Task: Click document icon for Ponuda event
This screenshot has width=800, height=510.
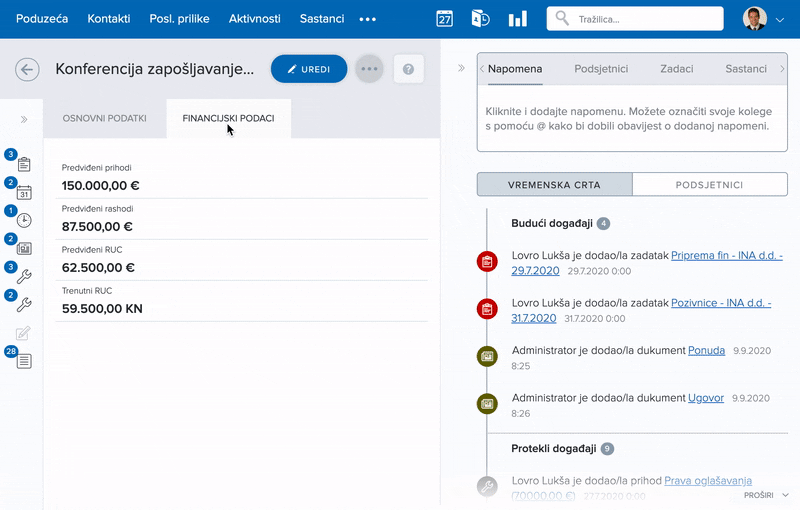Action: pyautogui.click(x=487, y=356)
